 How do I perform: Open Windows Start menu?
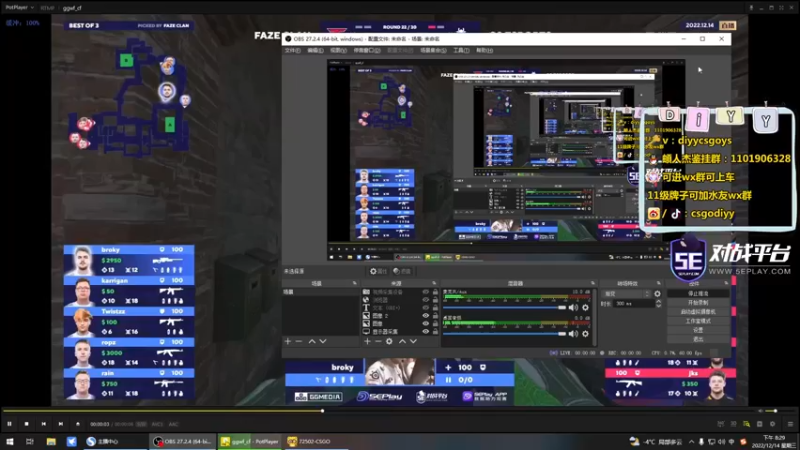pyautogui.click(x=10, y=441)
